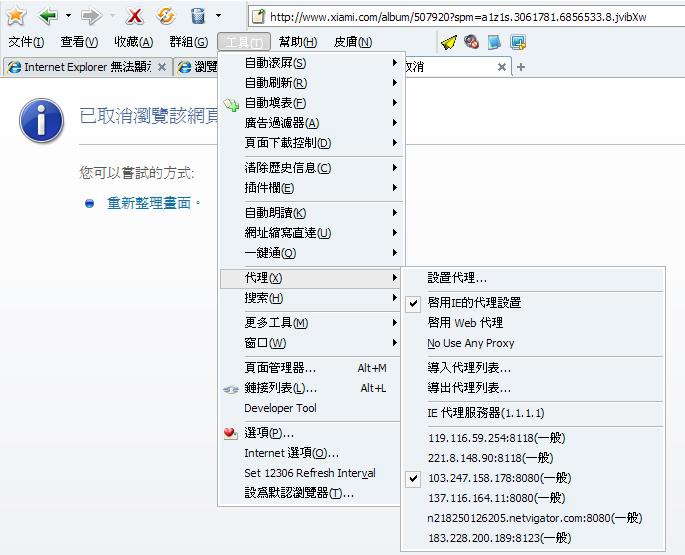Screen dimensions: 685x555
Task: Choose 導出代理列表...
Action: pos(533,388)
